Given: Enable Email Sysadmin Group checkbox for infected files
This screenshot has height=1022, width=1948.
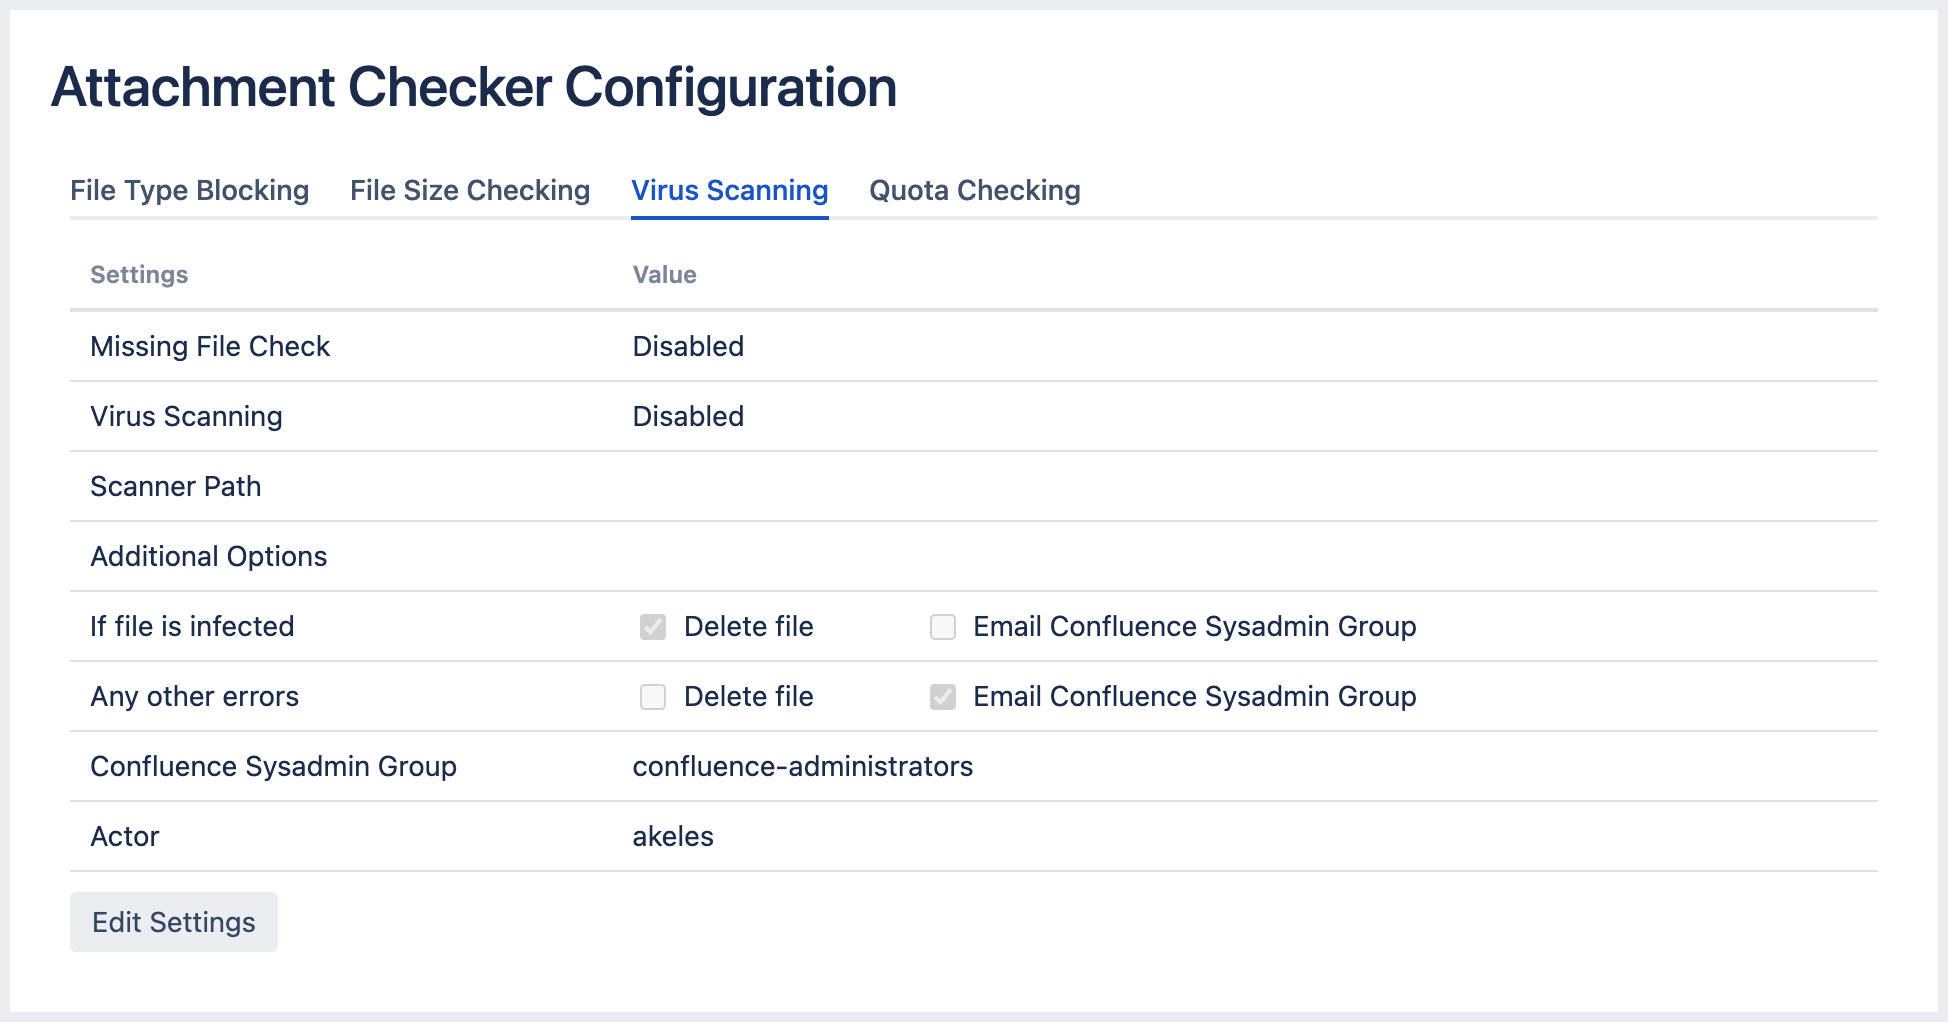Looking at the screenshot, I should coord(943,627).
